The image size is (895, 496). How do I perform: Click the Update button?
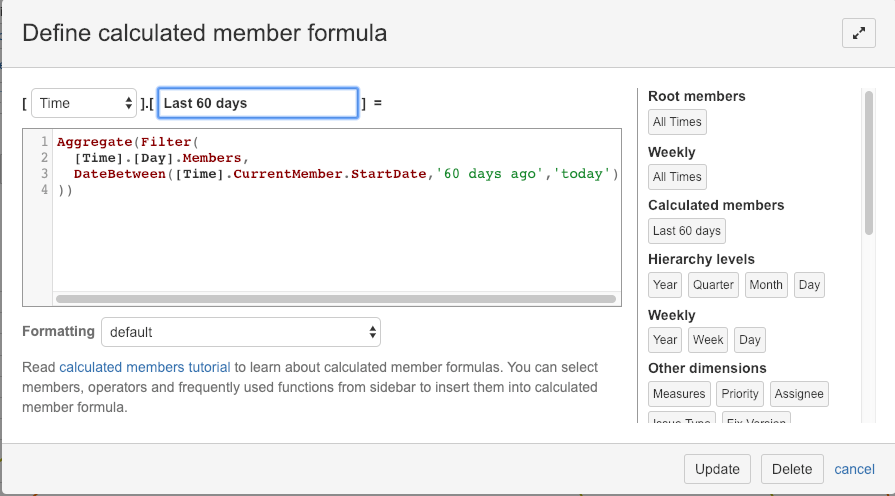tap(717, 469)
